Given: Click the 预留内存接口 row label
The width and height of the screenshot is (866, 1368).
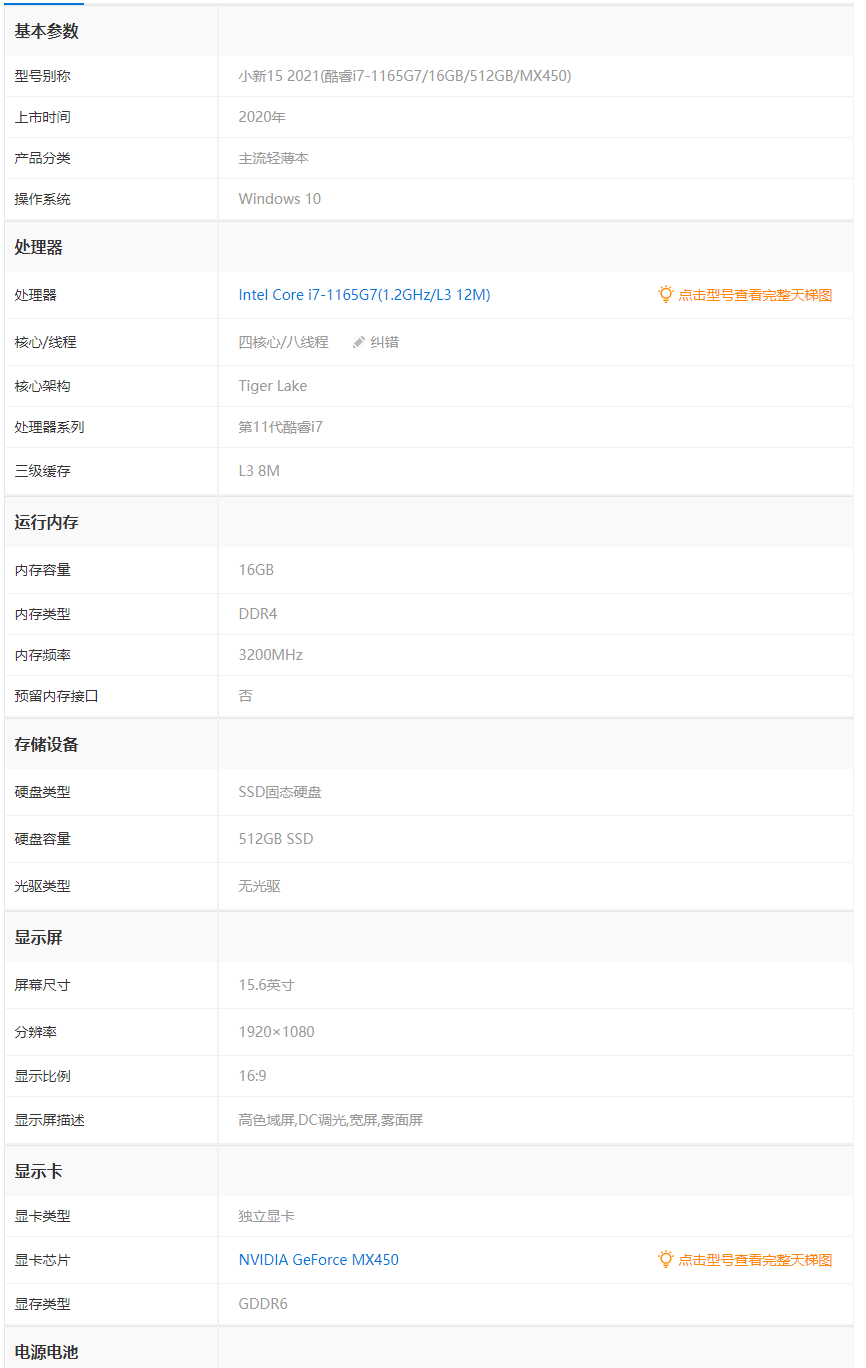Looking at the screenshot, I should pyautogui.click(x=56, y=696).
